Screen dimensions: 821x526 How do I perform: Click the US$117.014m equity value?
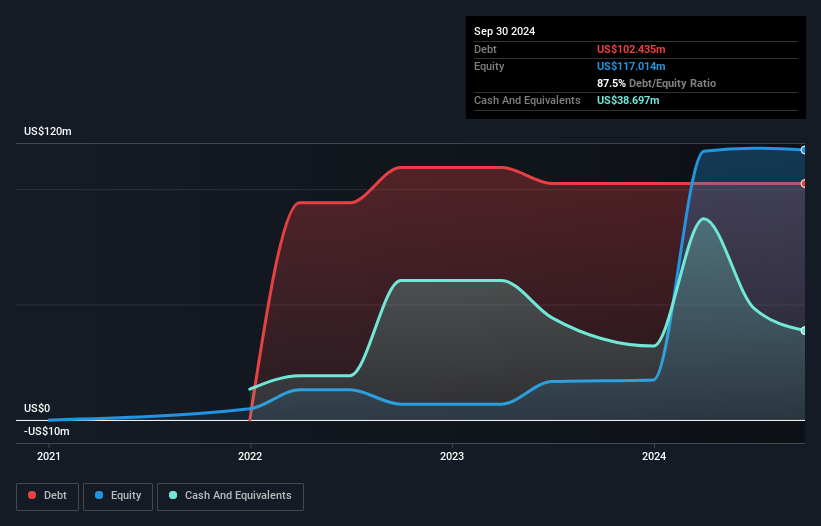pyautogui.click(x=631, y=66)
